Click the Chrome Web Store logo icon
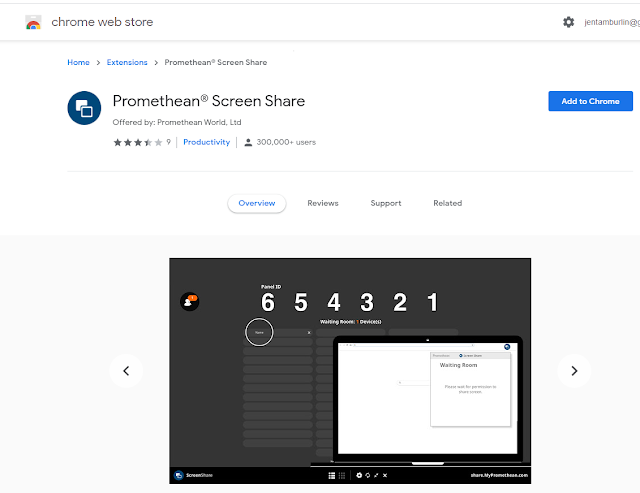This screenshot has width=640, height=493. (x=33, y=22)
